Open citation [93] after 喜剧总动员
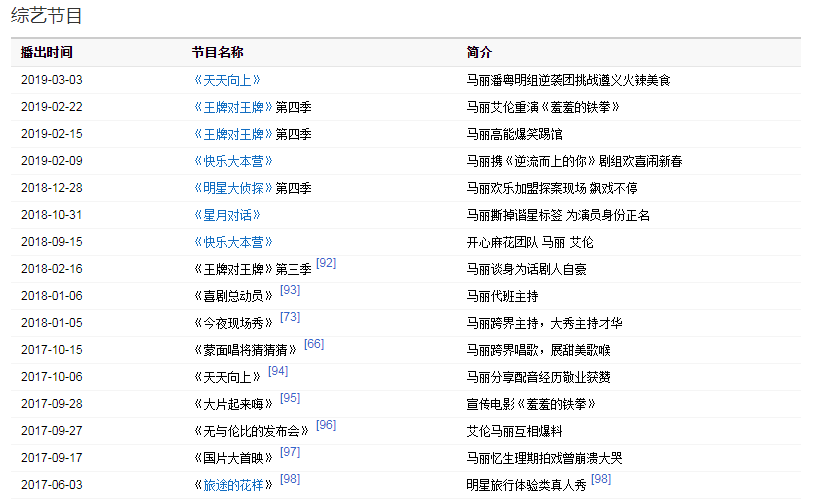This screenshot has width=815, height=501. coord(290,290)
